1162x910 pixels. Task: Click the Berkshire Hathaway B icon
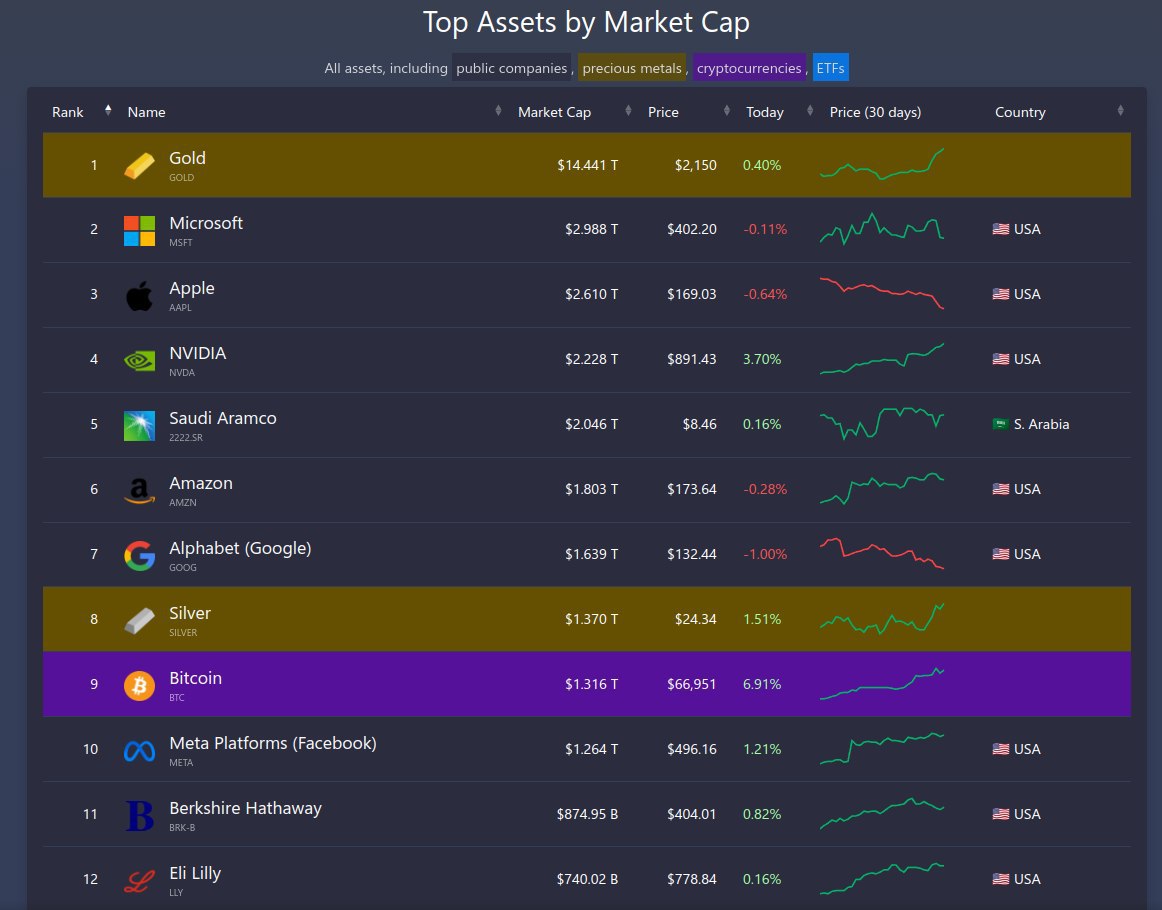point(139,814)
